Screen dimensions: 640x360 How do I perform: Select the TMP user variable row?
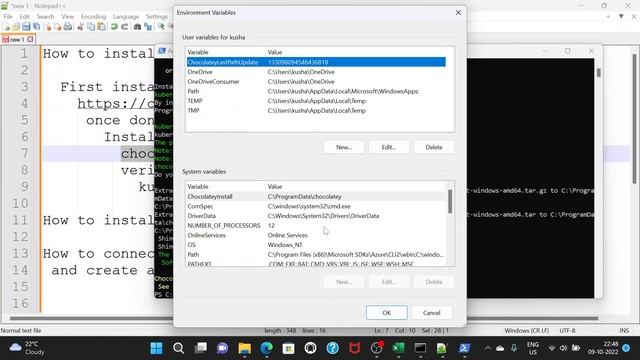pyautogui.click(x=316, y=111)
